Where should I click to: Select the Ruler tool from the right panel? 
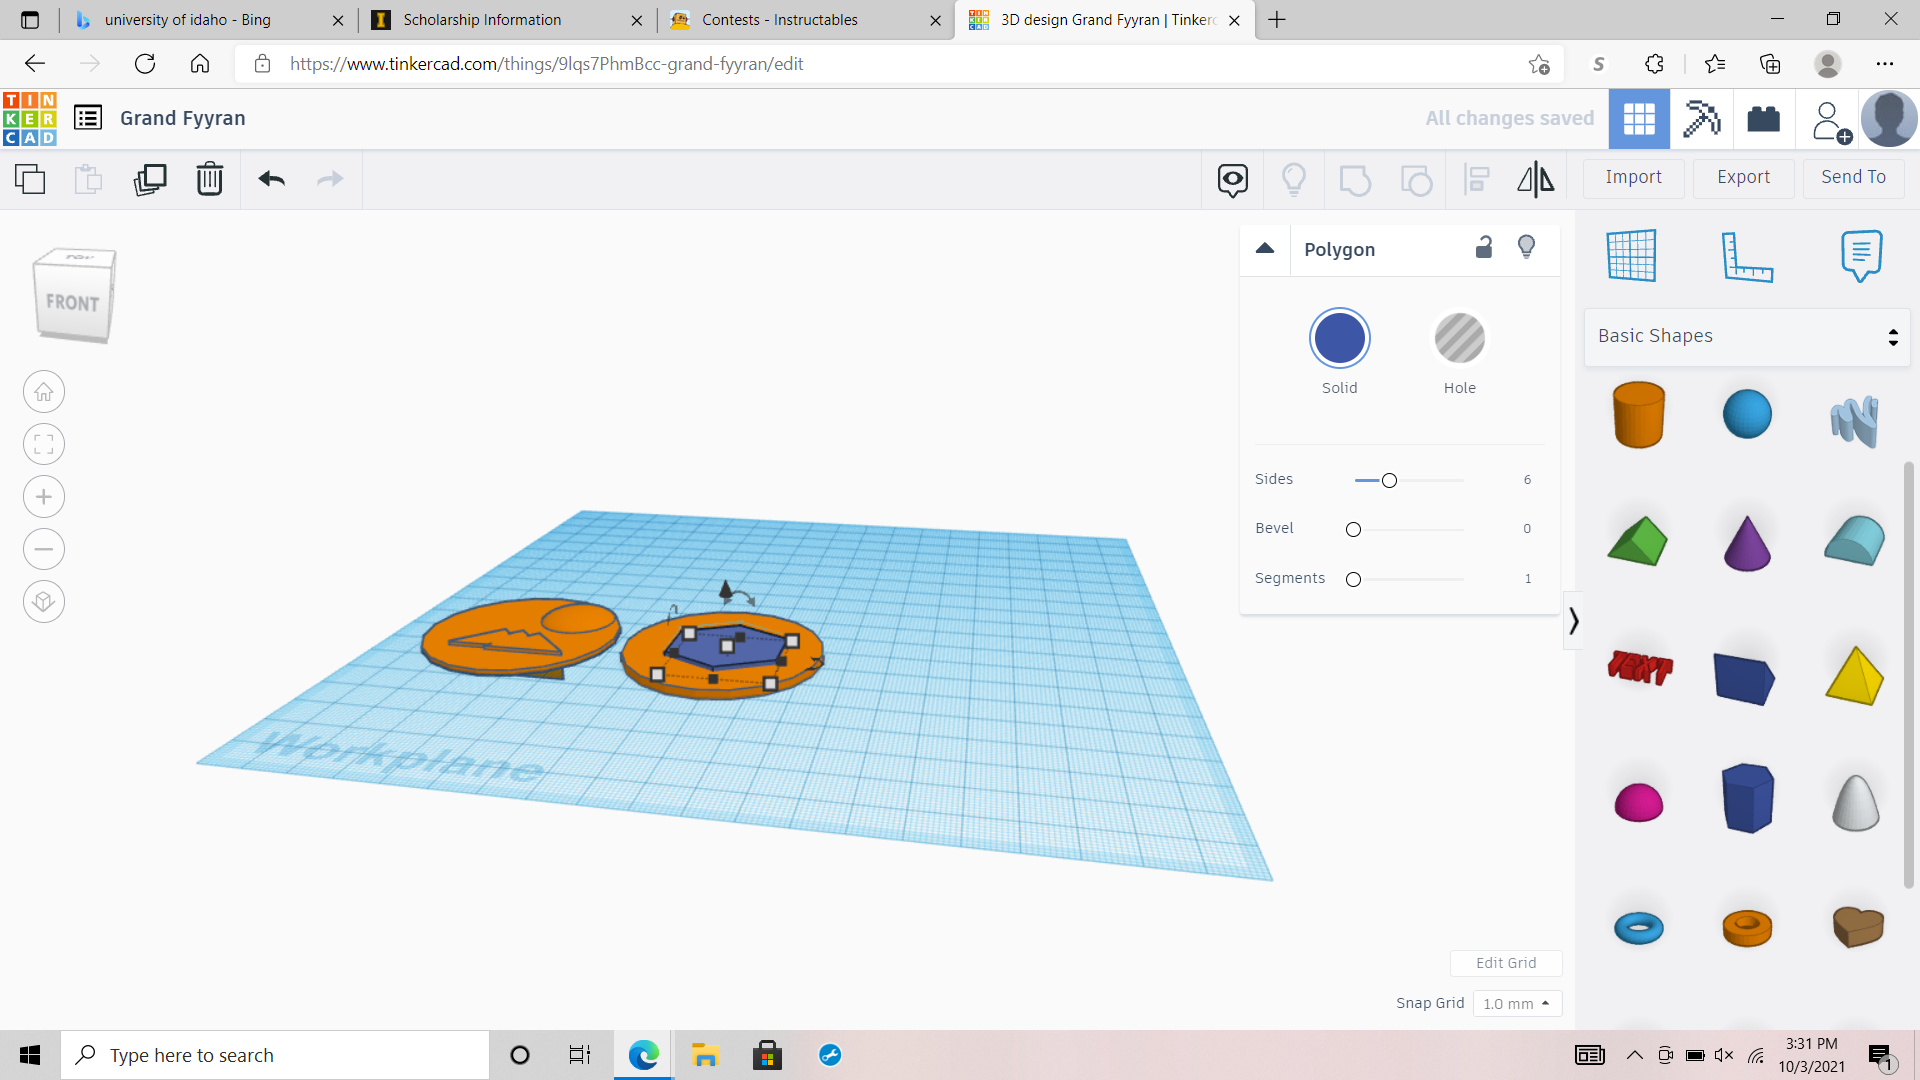coord(1747,256)
